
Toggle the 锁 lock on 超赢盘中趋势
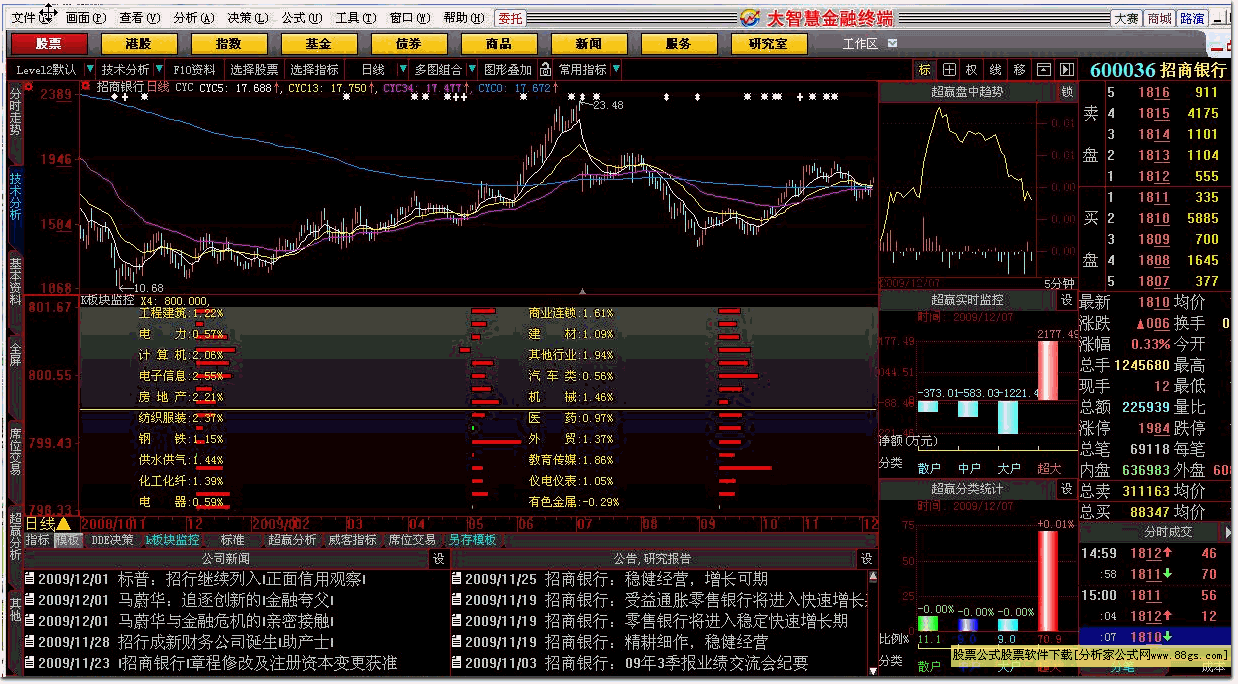coord(1068,91)
